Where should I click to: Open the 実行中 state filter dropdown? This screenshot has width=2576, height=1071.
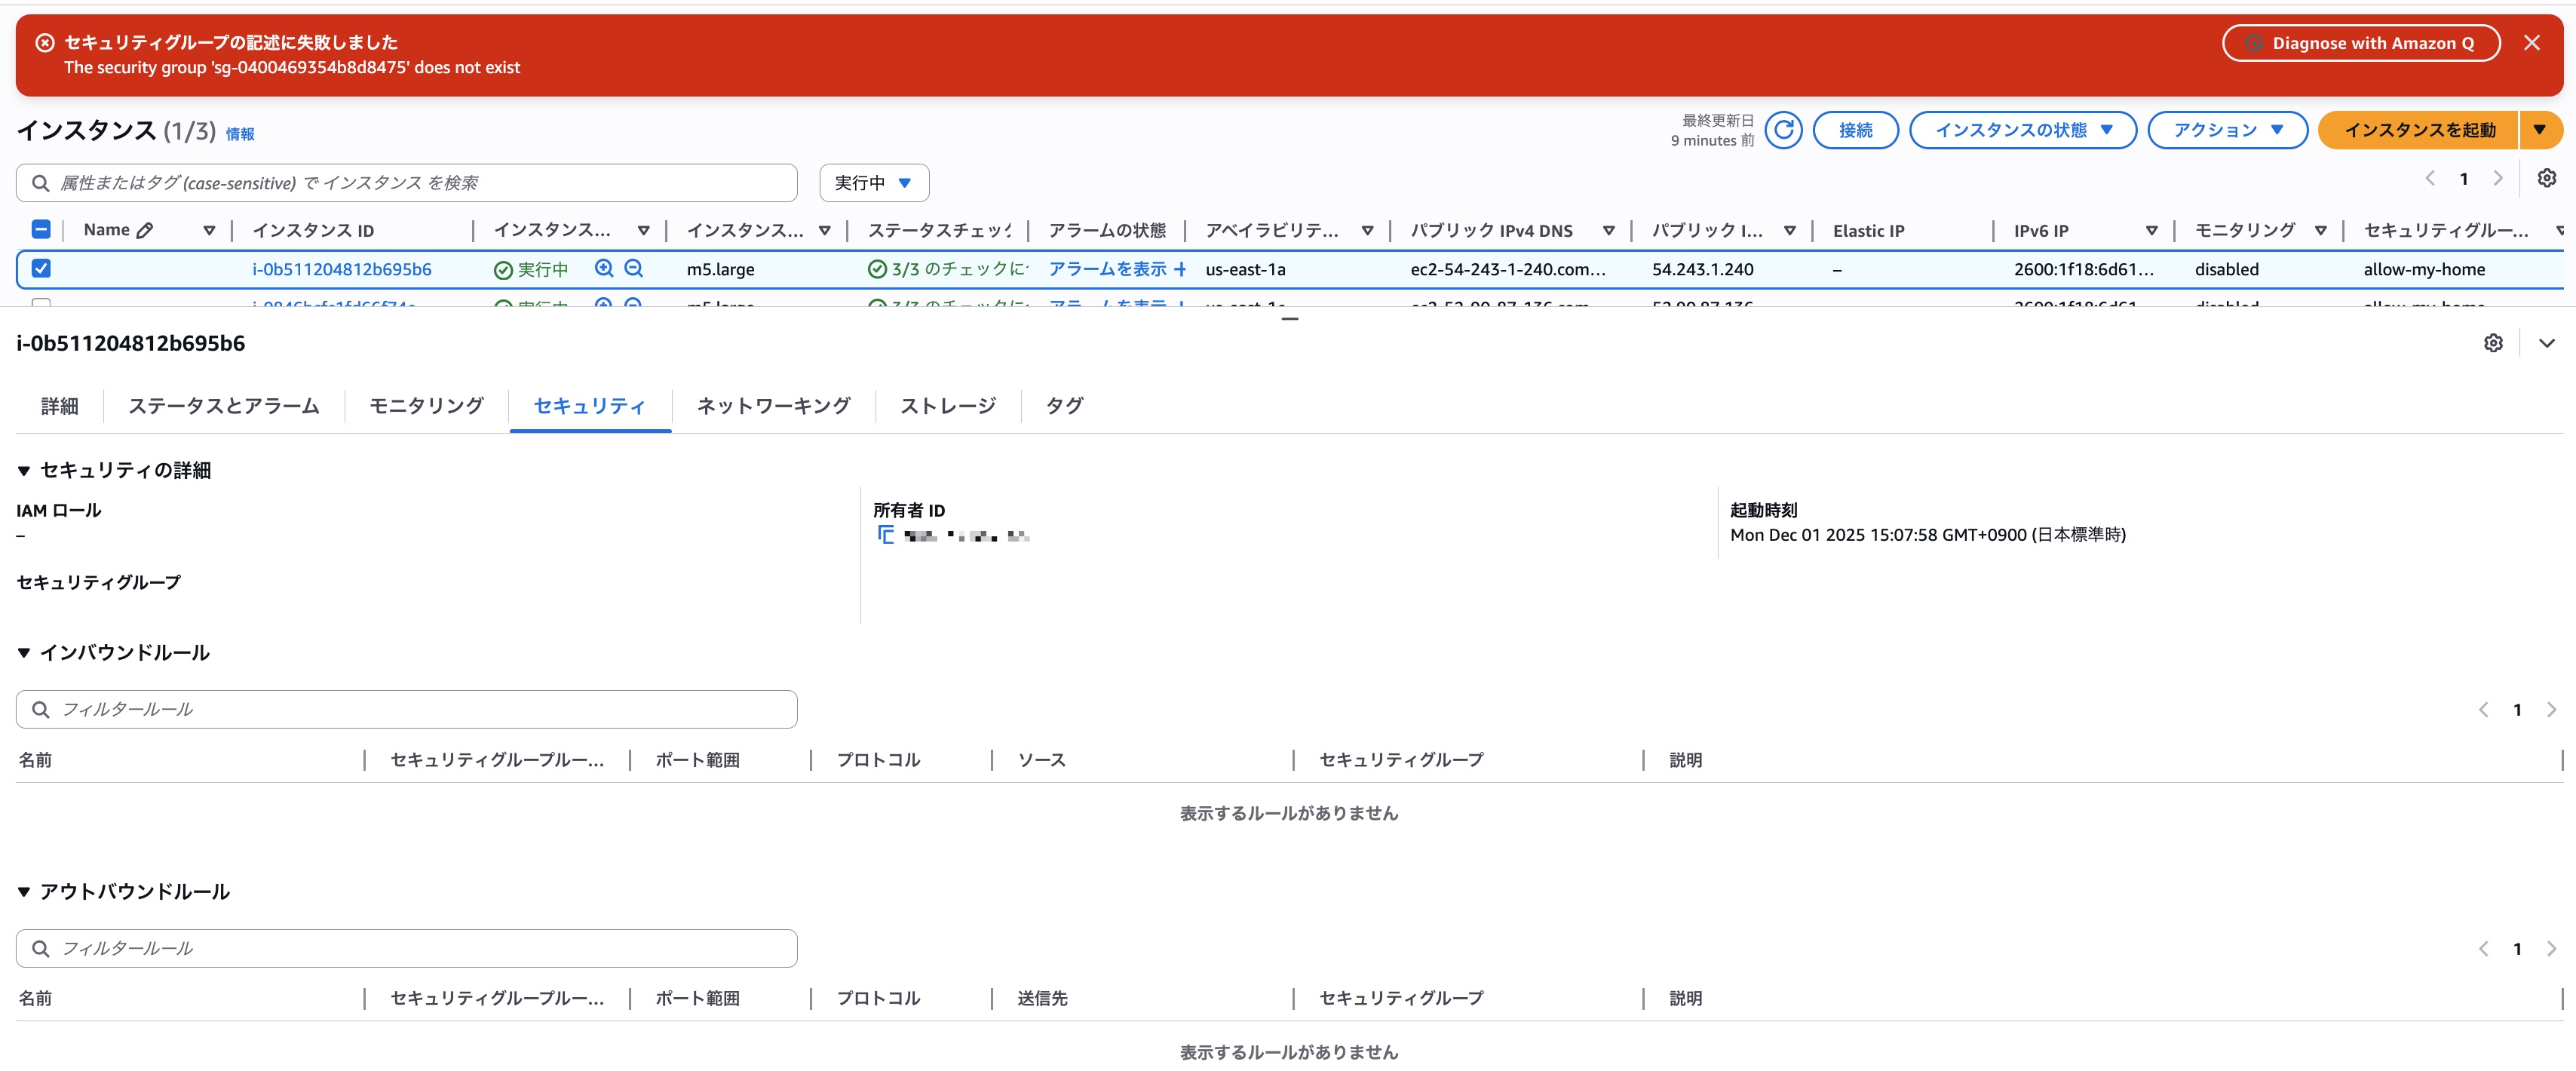pos(873,182)
